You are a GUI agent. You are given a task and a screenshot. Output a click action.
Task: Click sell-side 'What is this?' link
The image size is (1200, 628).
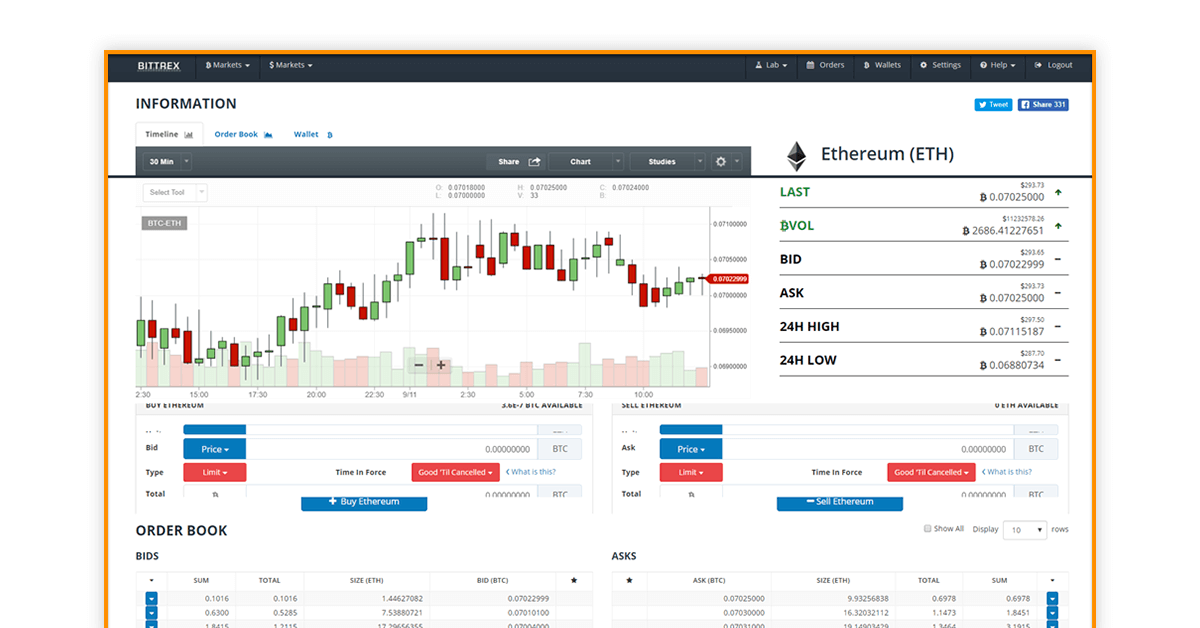tap(1007, 472)
